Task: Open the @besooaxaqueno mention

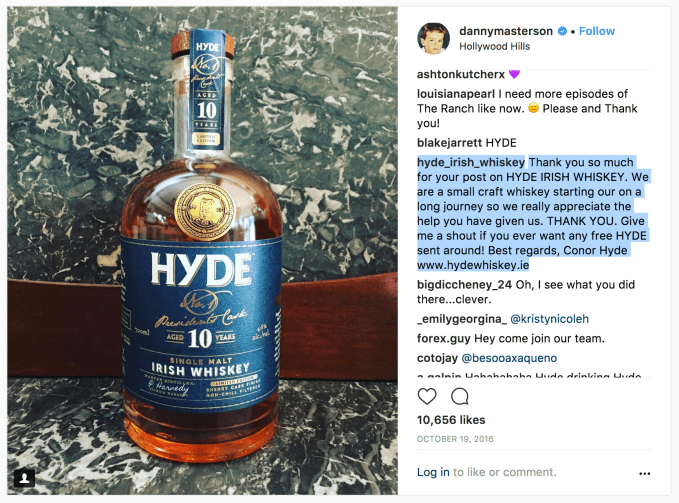Action: [x=509, y=358]
